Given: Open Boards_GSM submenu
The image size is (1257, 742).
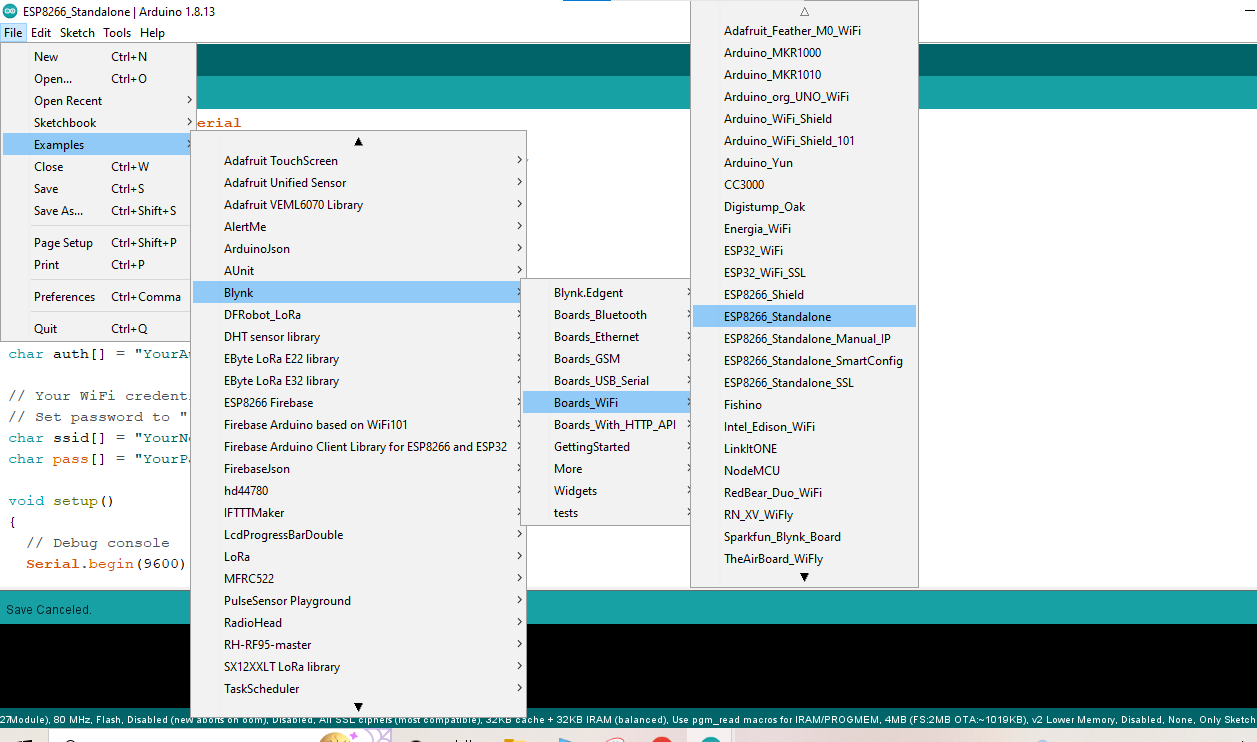Looking at the screenshot, I should click(607, 359).
